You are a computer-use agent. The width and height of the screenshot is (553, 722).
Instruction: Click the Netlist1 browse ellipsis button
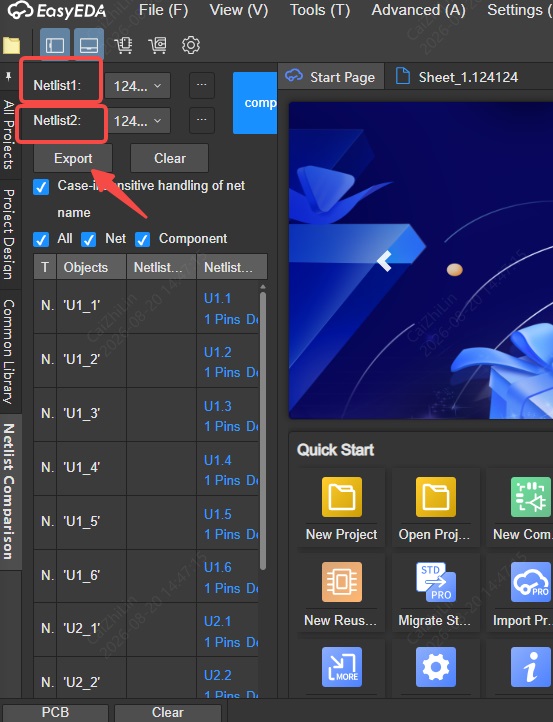pyautogui.click(x=202, y=86)
